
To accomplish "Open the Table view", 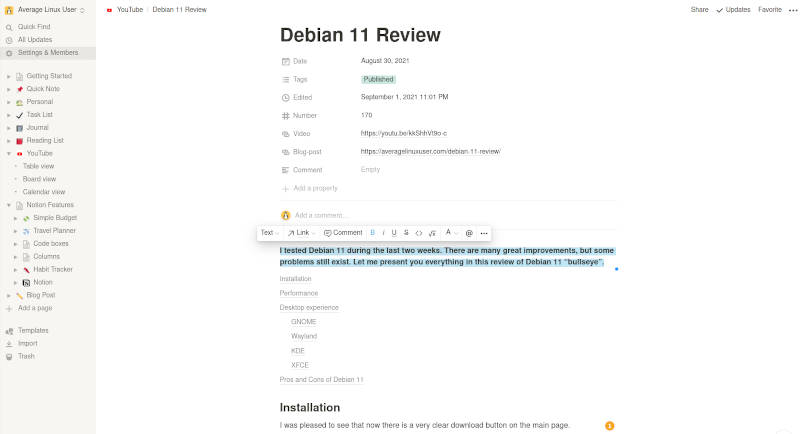I will pos(38,166).
